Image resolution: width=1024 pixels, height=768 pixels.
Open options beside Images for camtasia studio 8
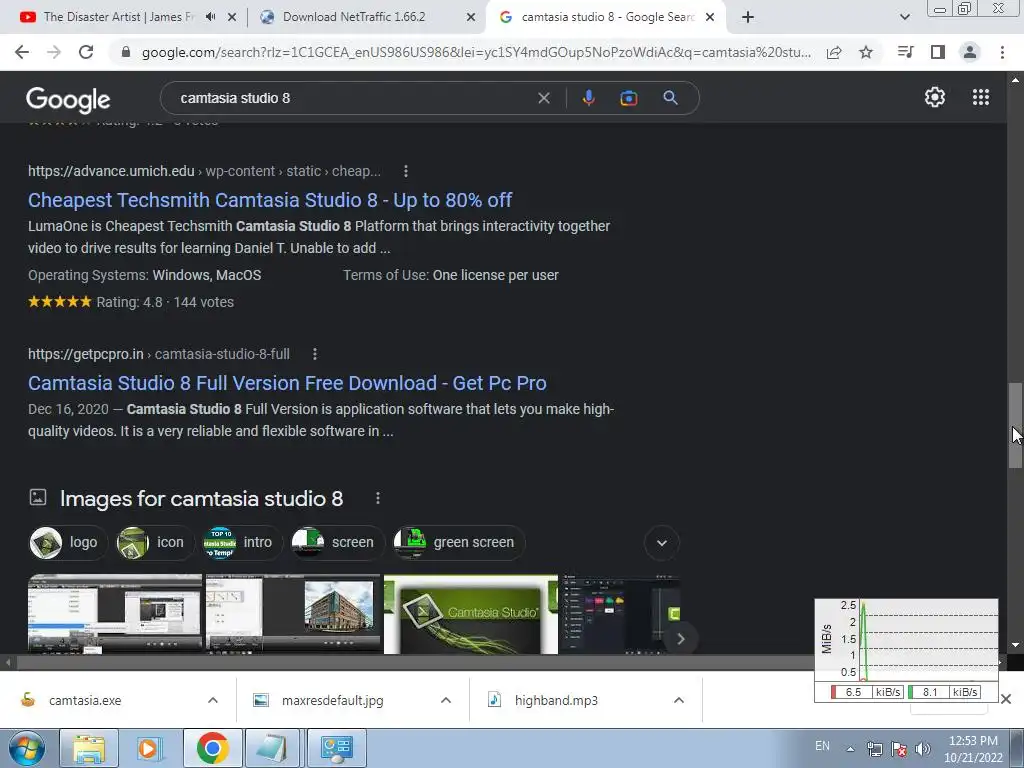[x=377, y=498]
